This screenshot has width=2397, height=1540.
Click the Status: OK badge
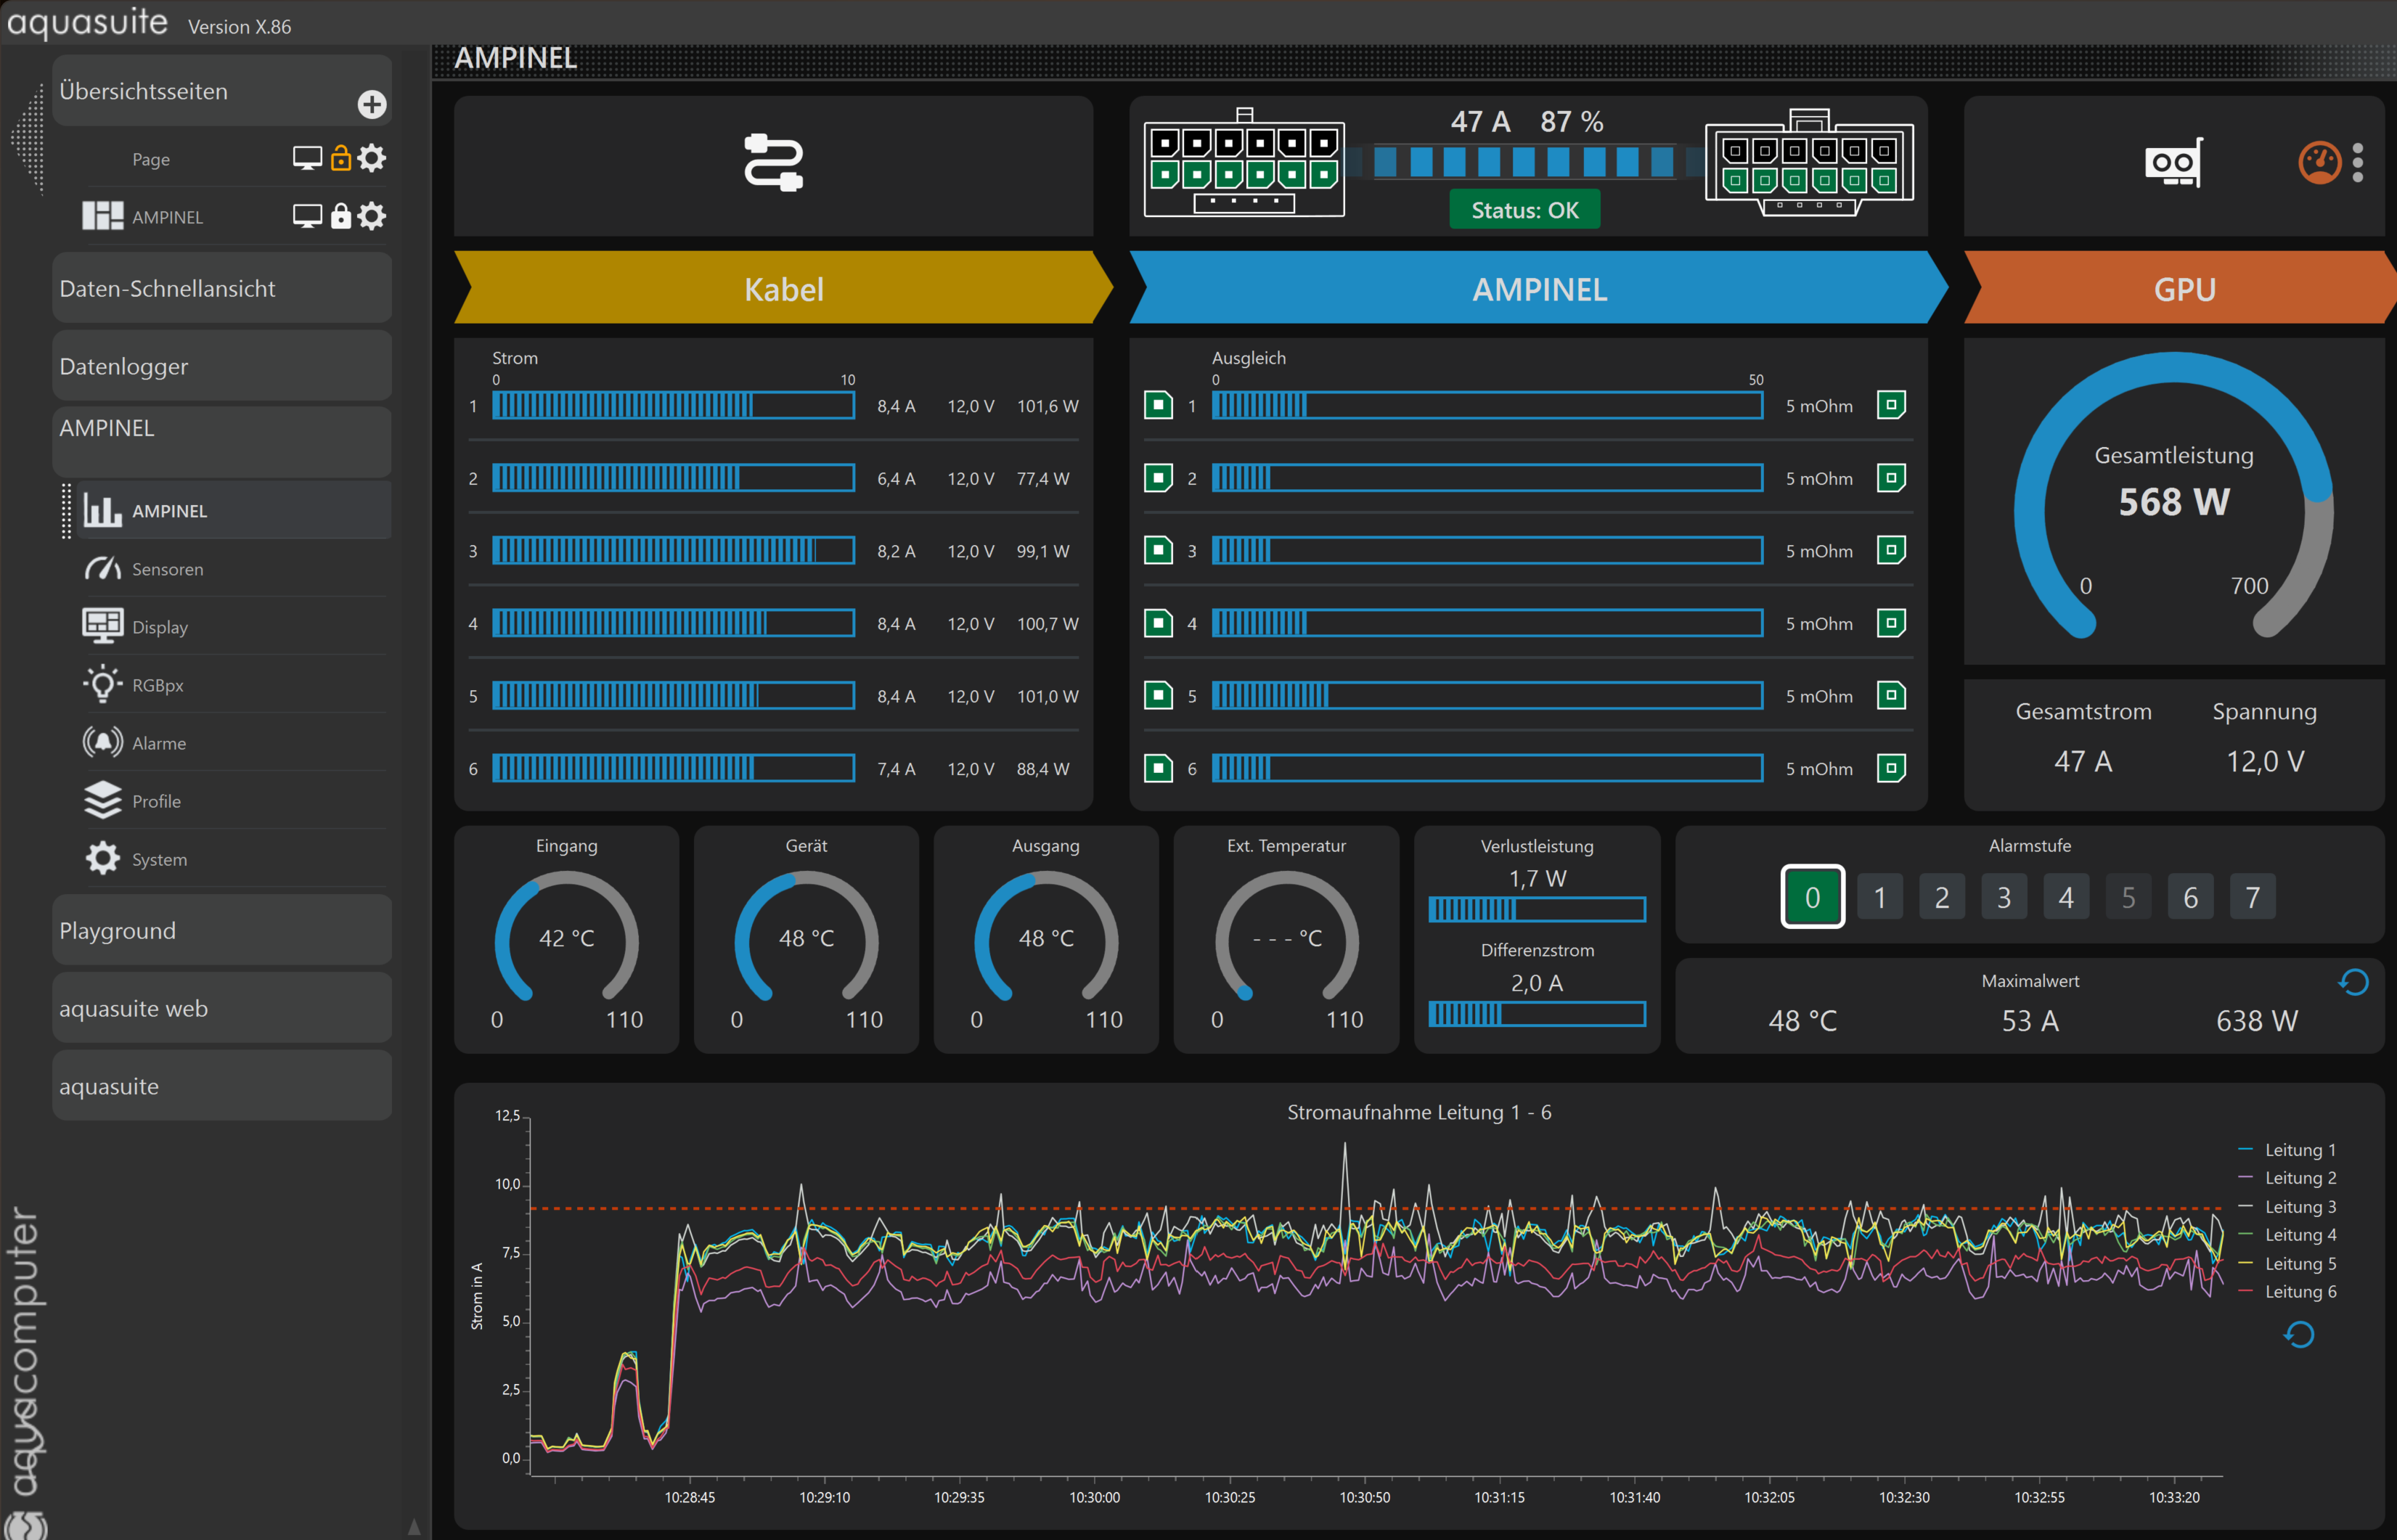click(1524, 210)
